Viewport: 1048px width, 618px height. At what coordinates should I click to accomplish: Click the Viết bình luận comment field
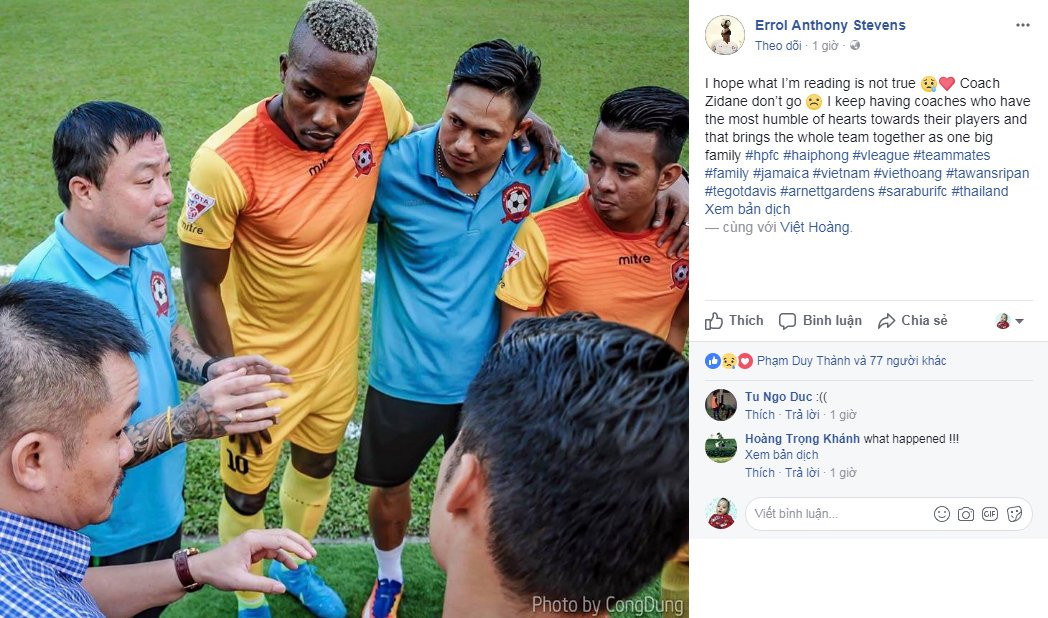click(839, 514)
